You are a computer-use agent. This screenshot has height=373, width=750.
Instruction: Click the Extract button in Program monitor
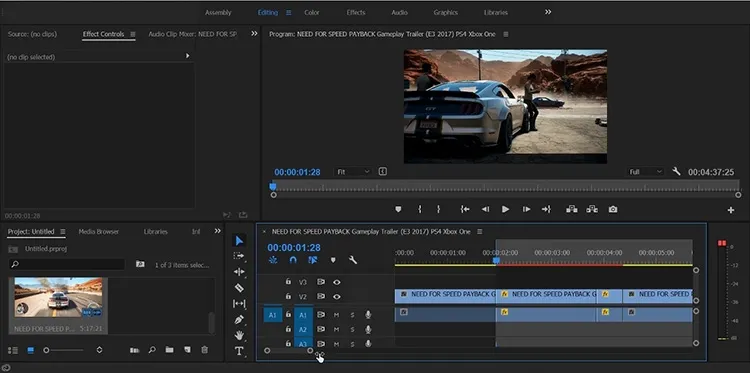click(x=592, y=209)
